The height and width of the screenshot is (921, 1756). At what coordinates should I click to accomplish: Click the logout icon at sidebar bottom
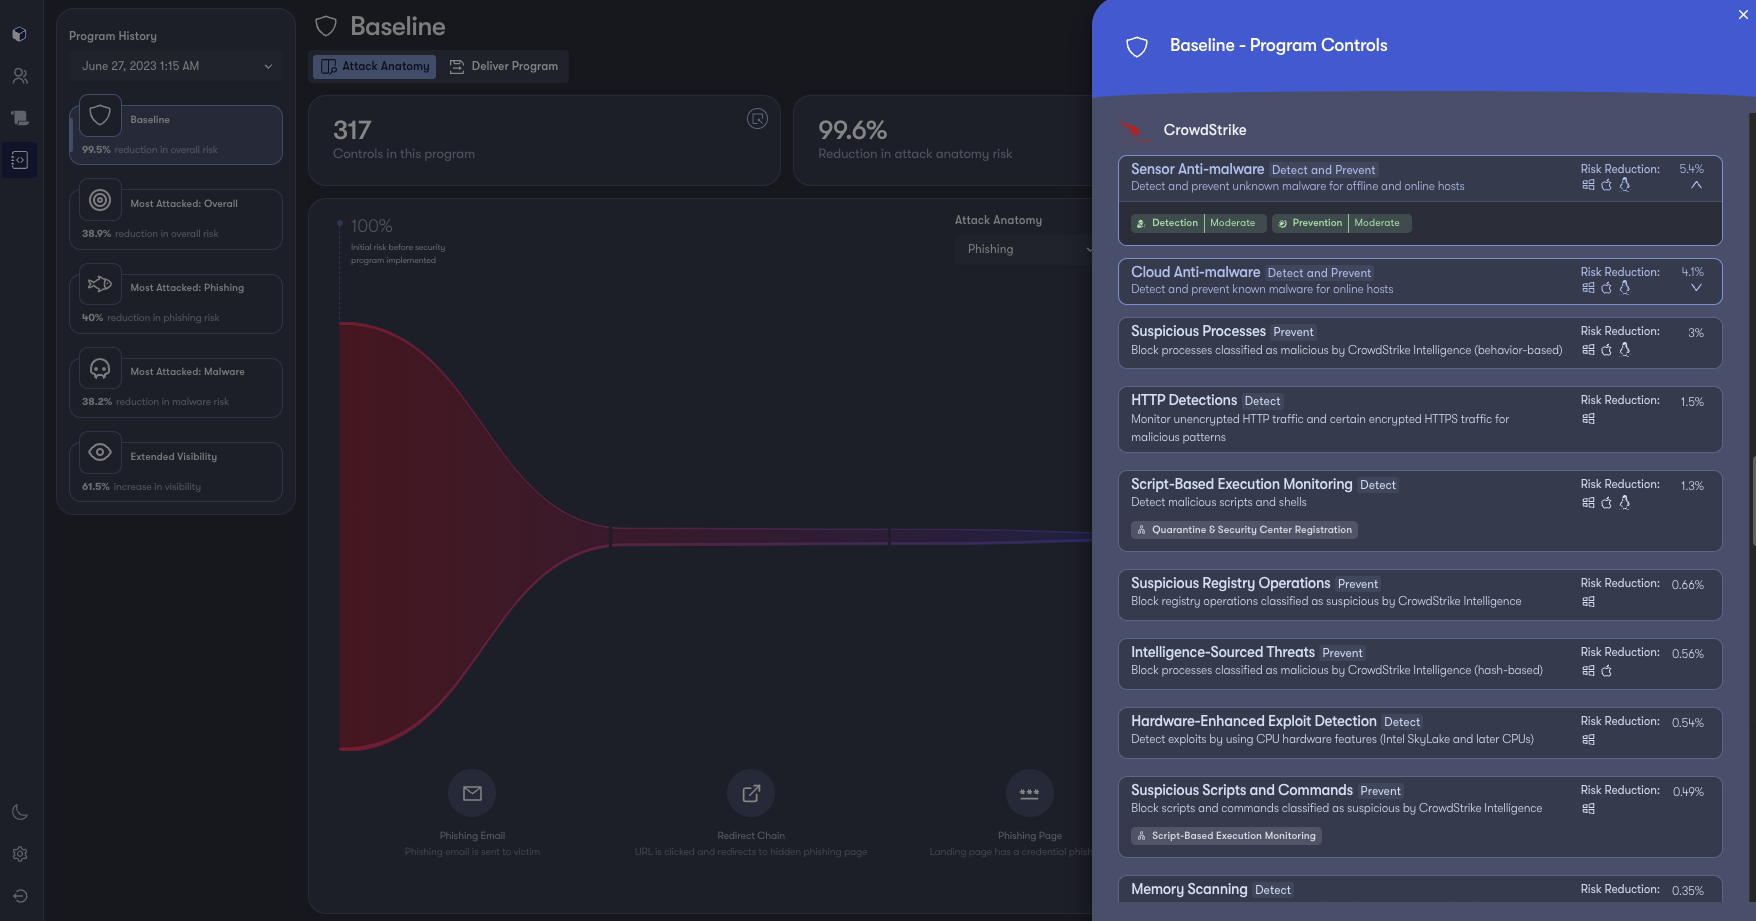pos(19,896)
